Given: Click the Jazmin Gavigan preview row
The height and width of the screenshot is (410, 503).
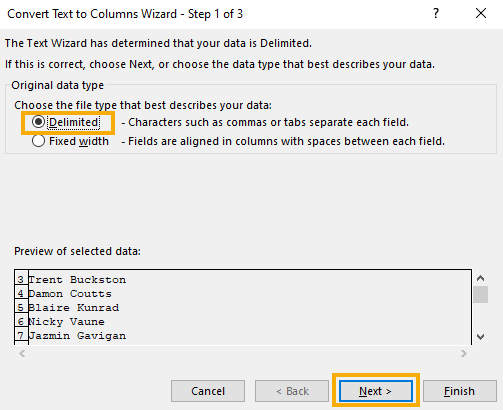Looking at the screenshot, I should pyautogui.click(x=243, y=335).
